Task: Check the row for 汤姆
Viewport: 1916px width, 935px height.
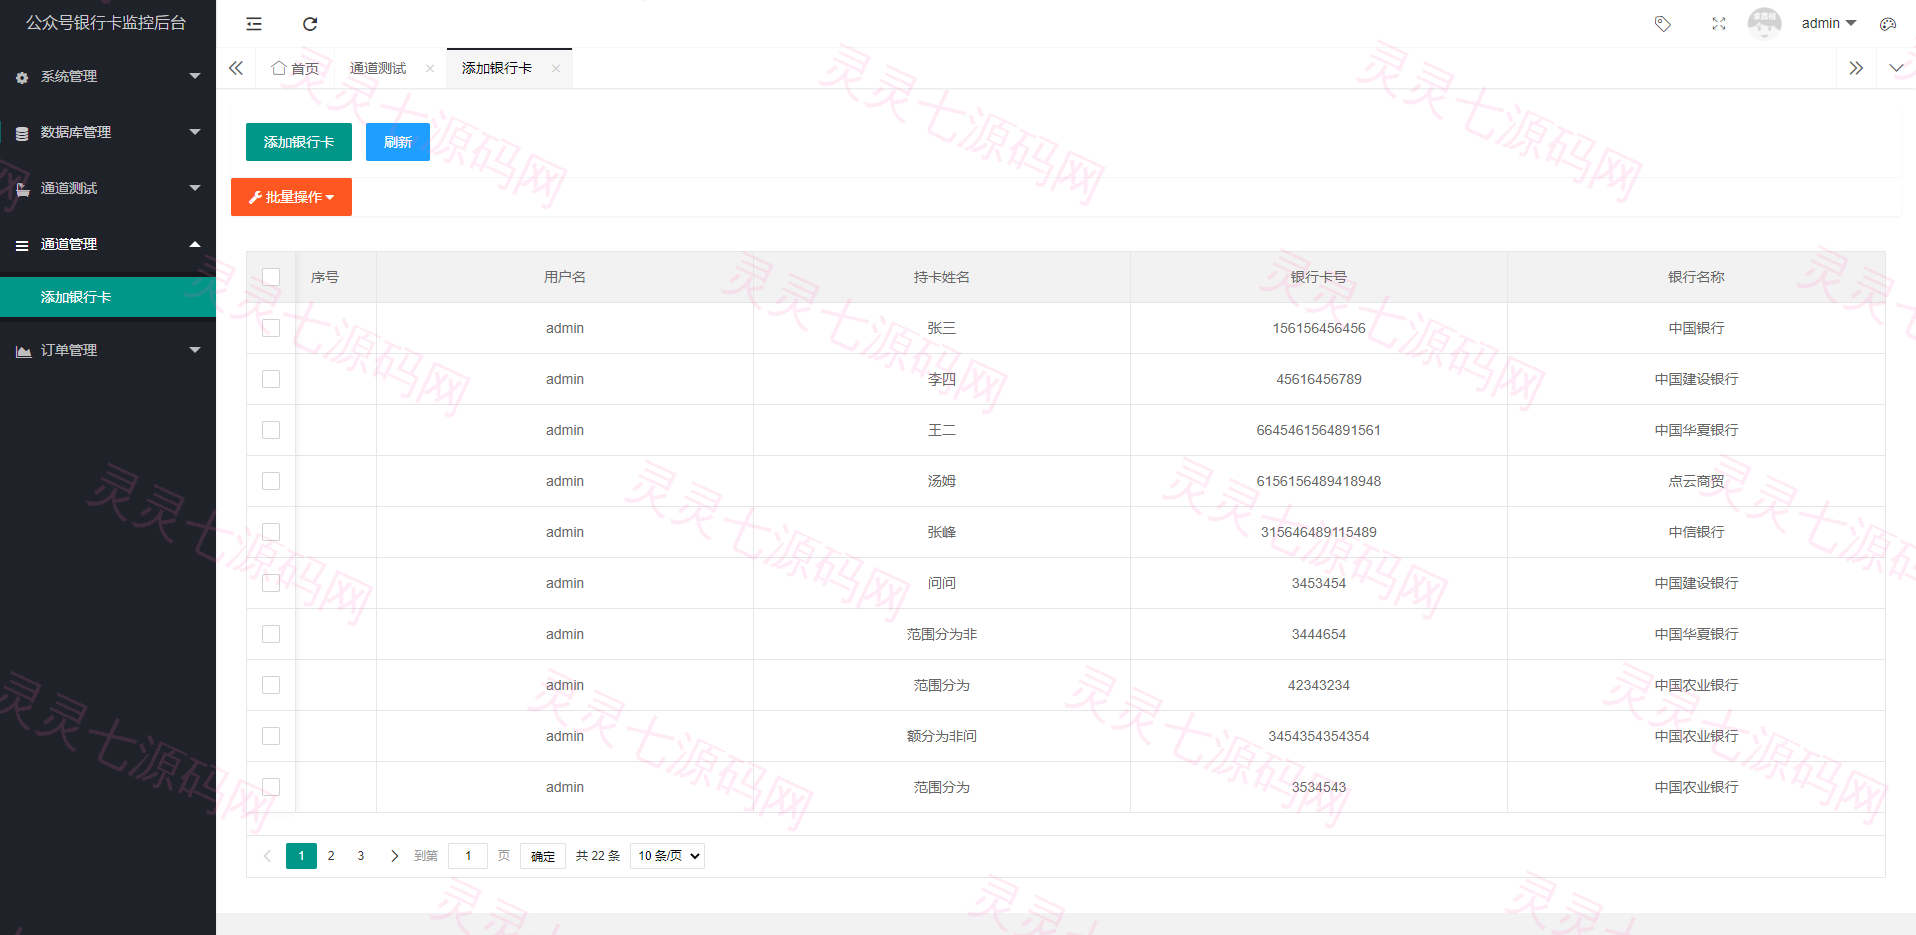Action: point(271,481)
